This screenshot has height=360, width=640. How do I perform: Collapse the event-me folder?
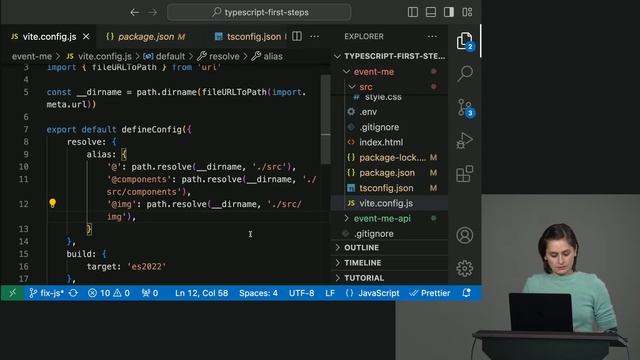pyautogui.click(x=390, y=72)
